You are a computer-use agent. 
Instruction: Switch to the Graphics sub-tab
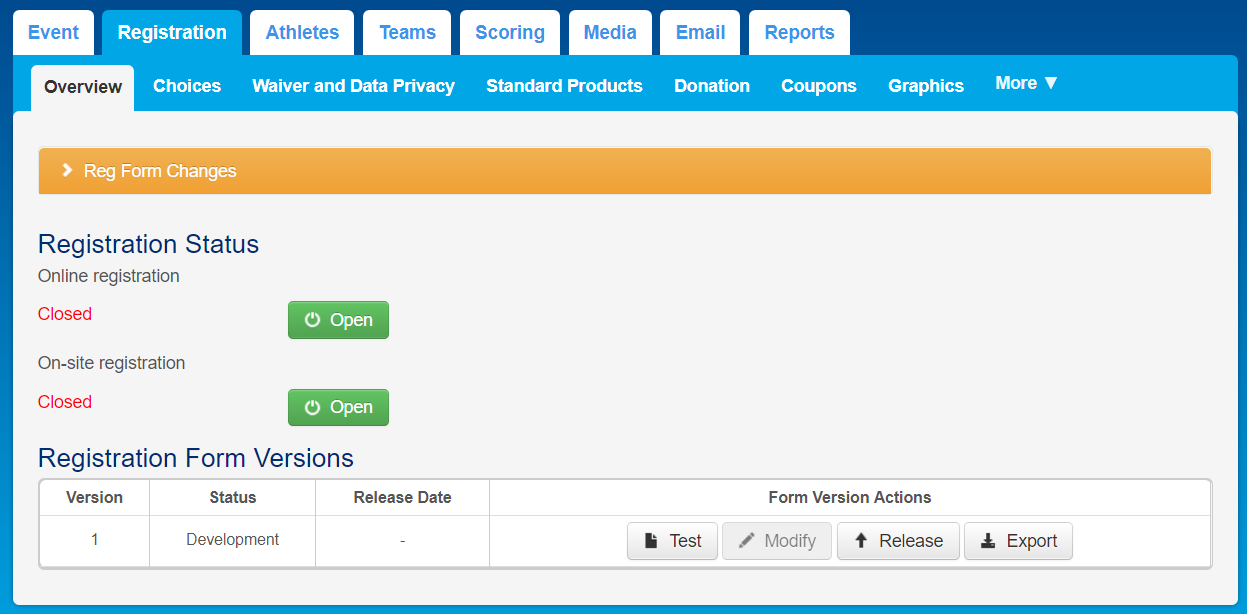[x=926, y=86]
